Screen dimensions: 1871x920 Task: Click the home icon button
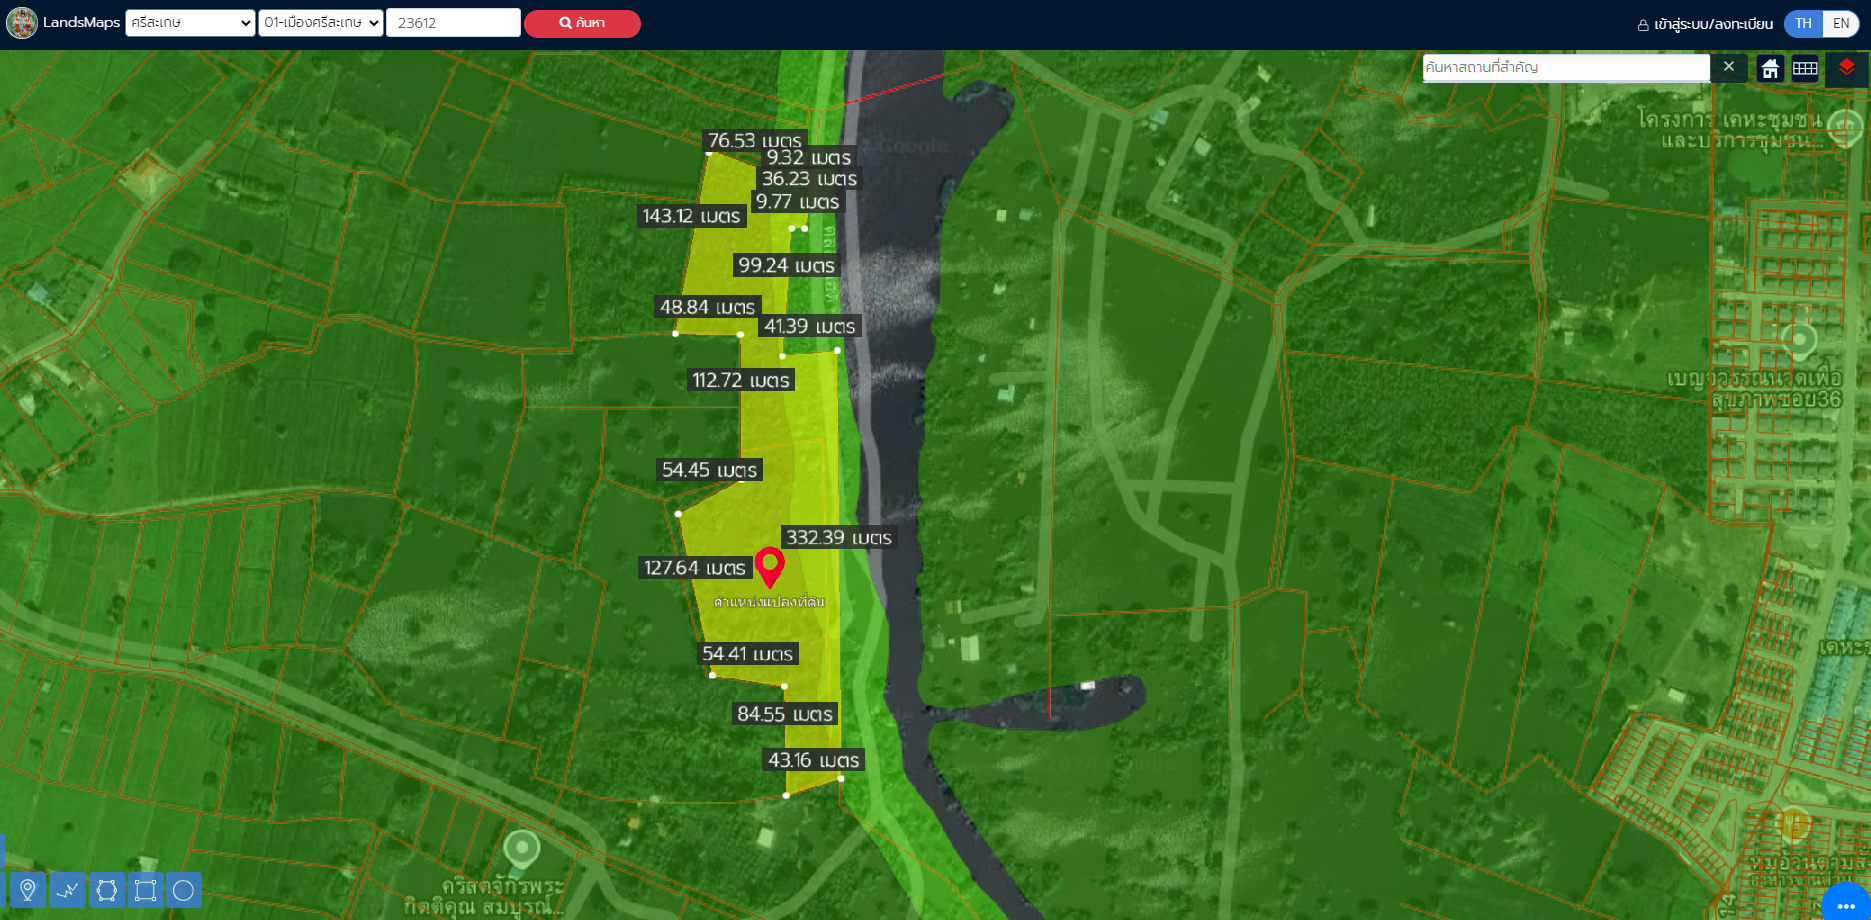pyautogui.click(x=1770, y=68)
